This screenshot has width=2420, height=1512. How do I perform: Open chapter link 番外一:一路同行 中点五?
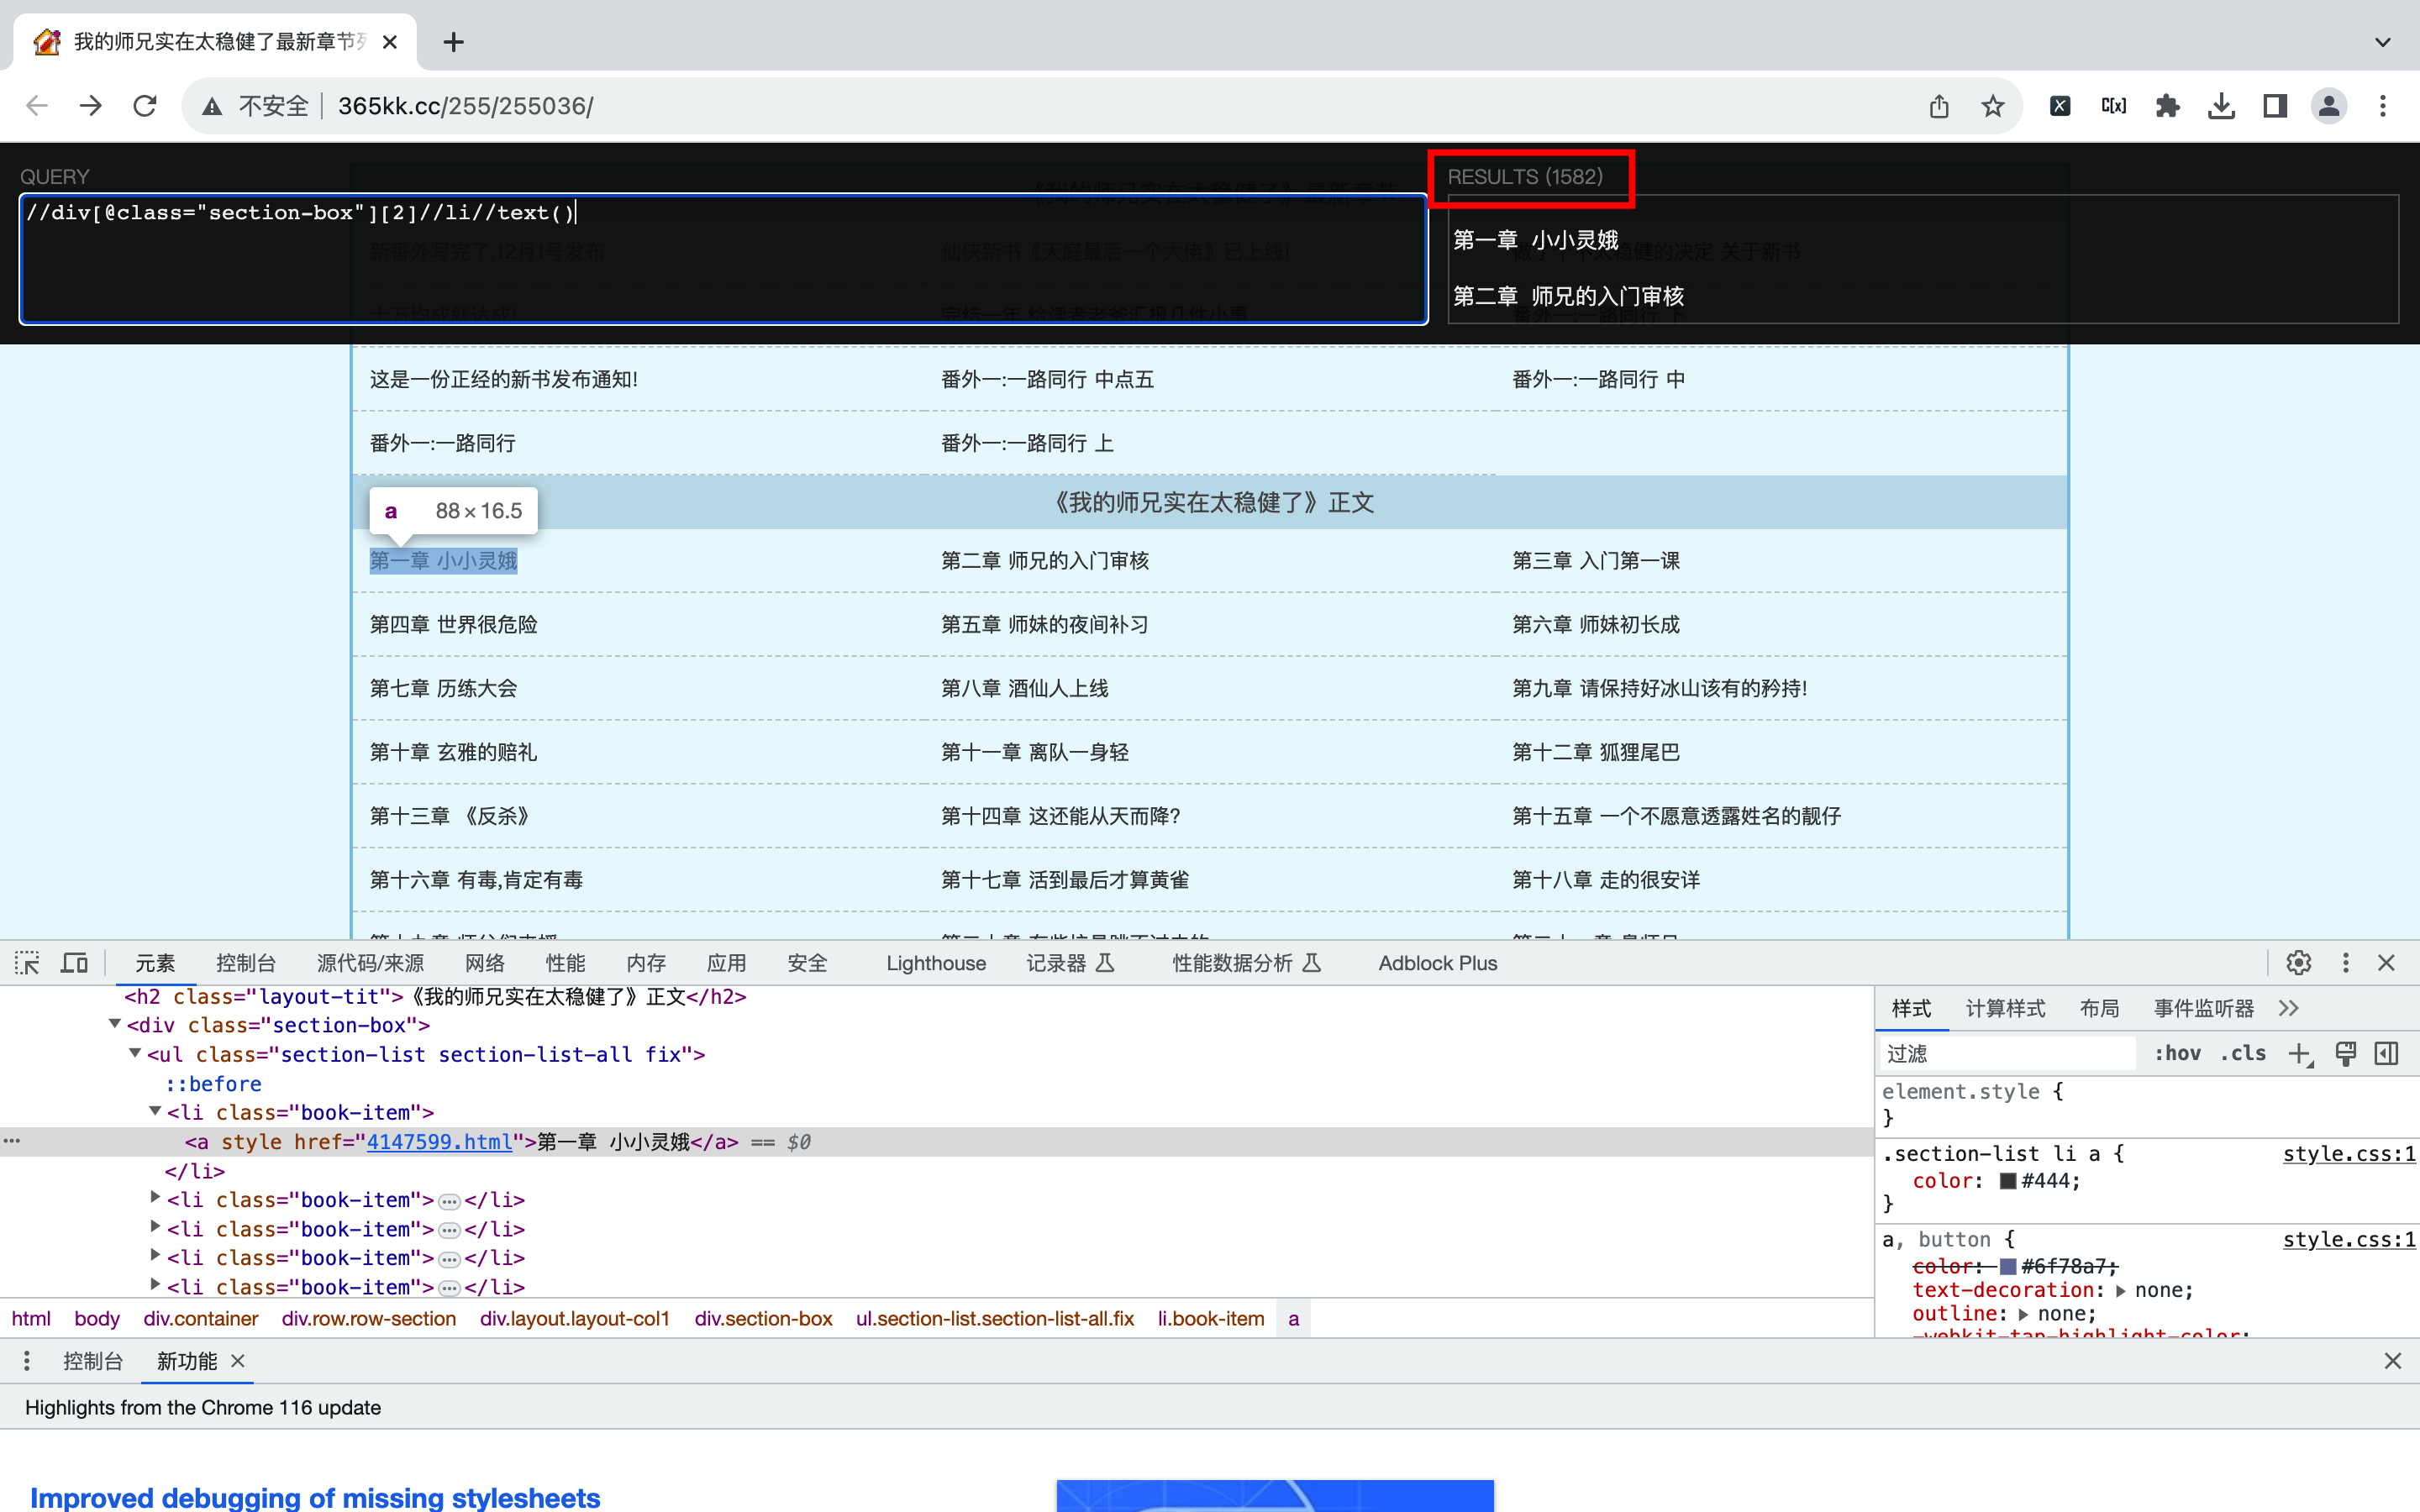[x=1047, y=380]
